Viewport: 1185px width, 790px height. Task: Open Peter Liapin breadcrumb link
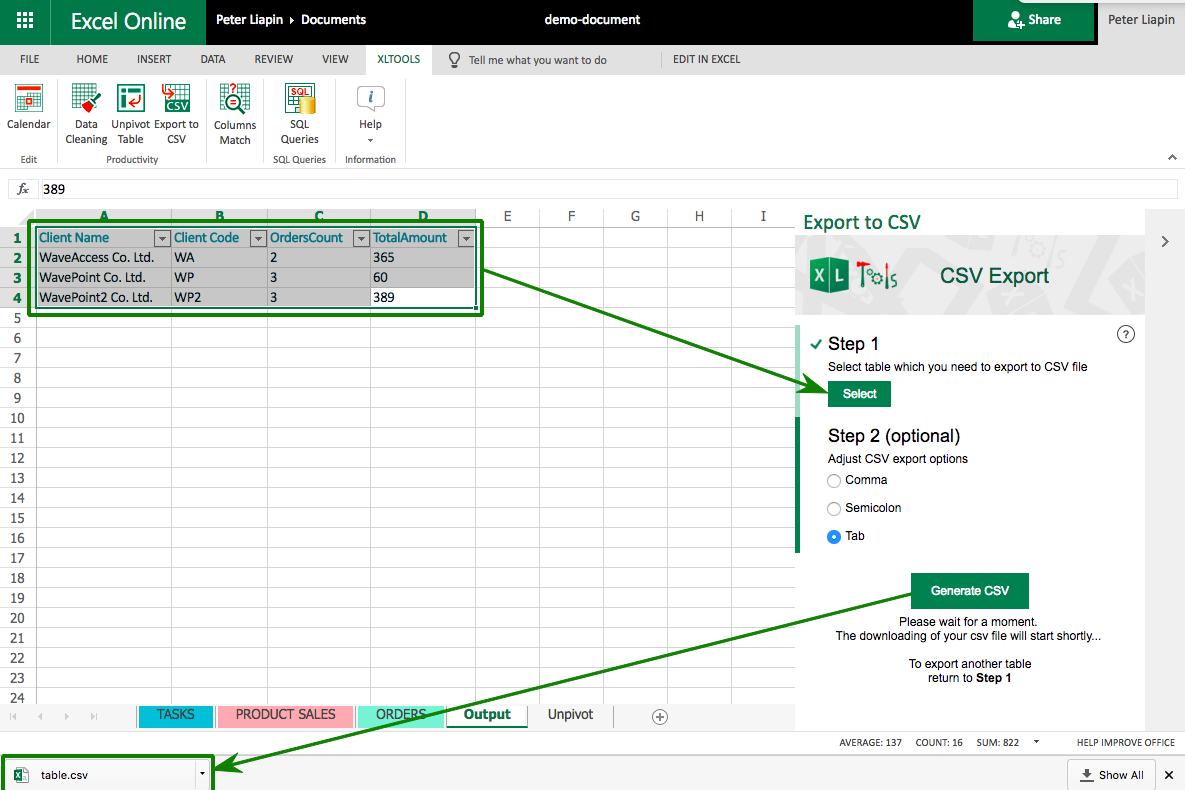pyautogui.click(x=249, y=20)
